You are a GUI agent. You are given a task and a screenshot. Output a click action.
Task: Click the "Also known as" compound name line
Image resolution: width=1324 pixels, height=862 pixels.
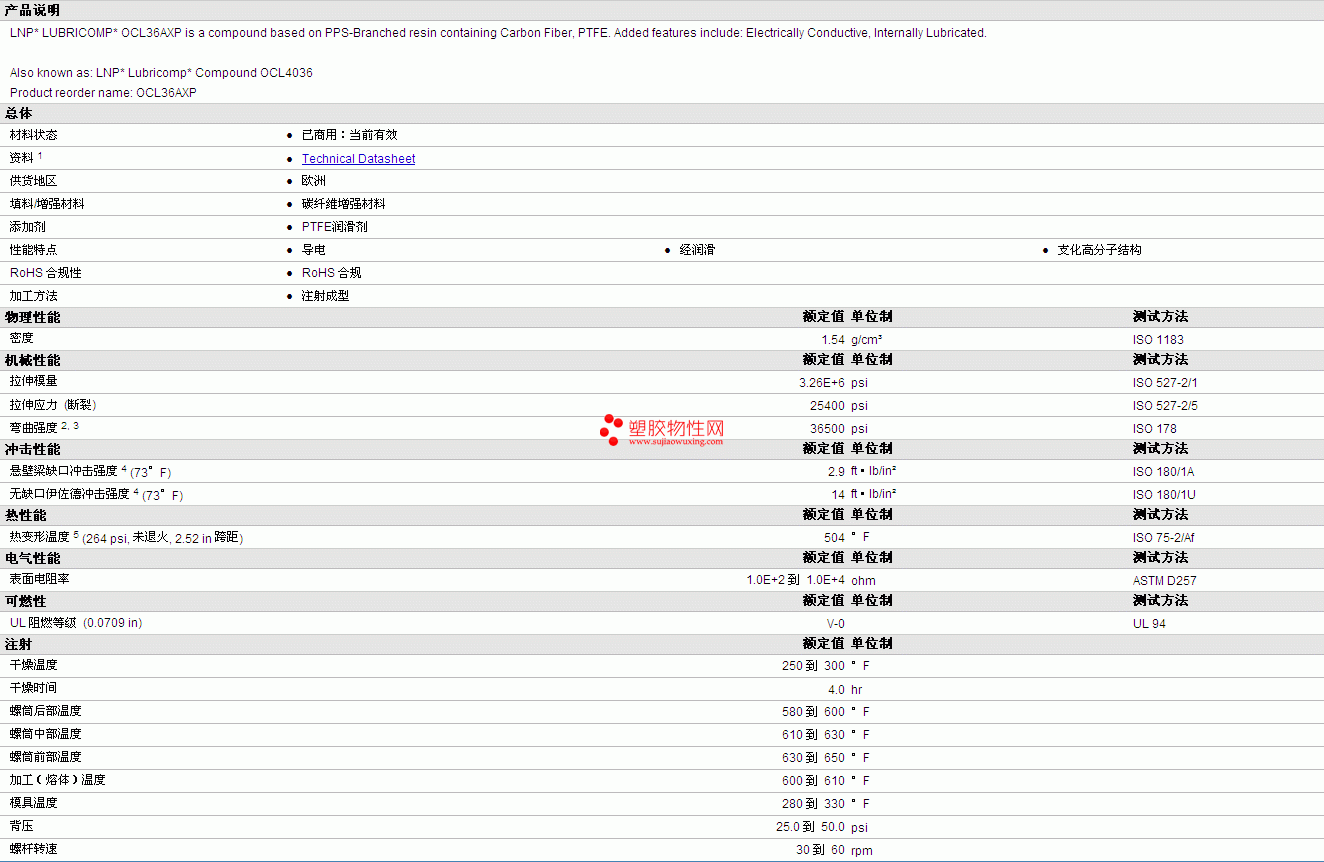pyautogui.click(x=161, y=73)
